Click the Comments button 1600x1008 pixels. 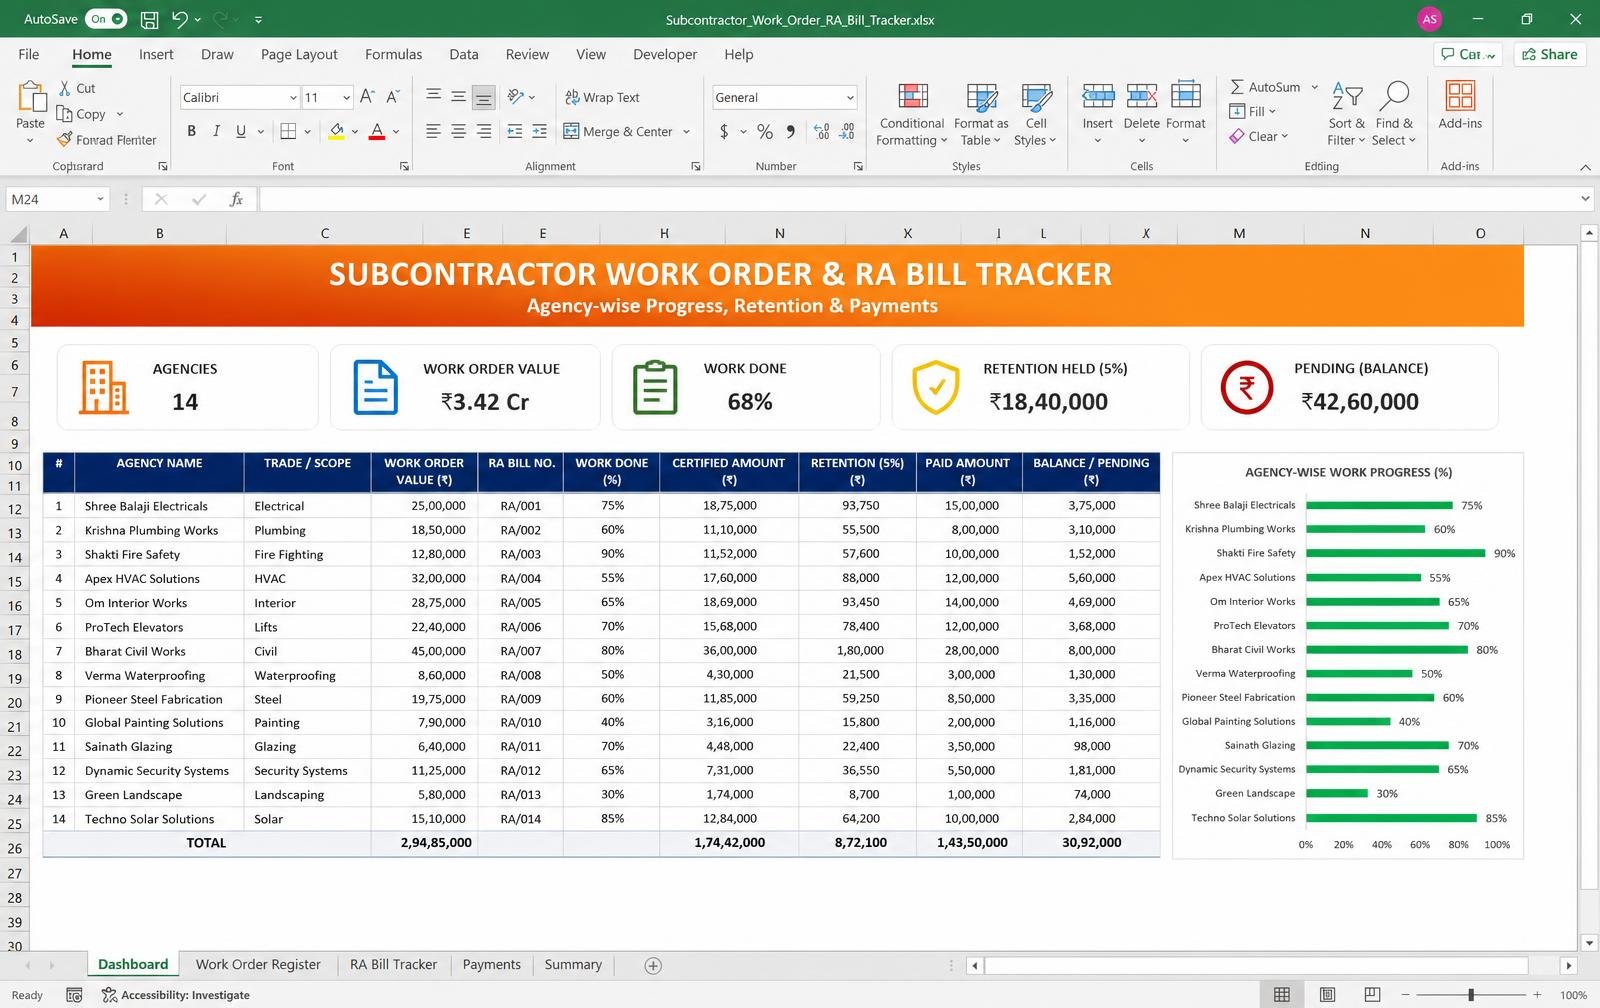click(1468, 54)
